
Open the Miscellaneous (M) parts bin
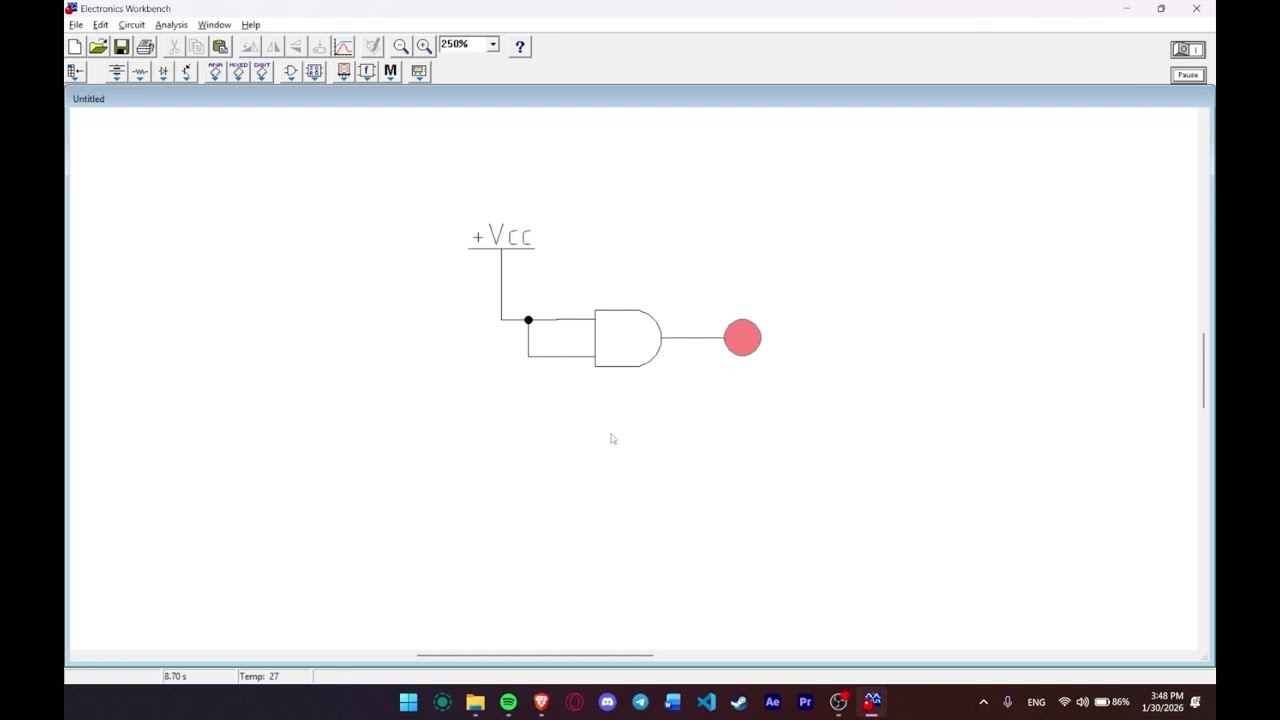[x=390, y=71]
